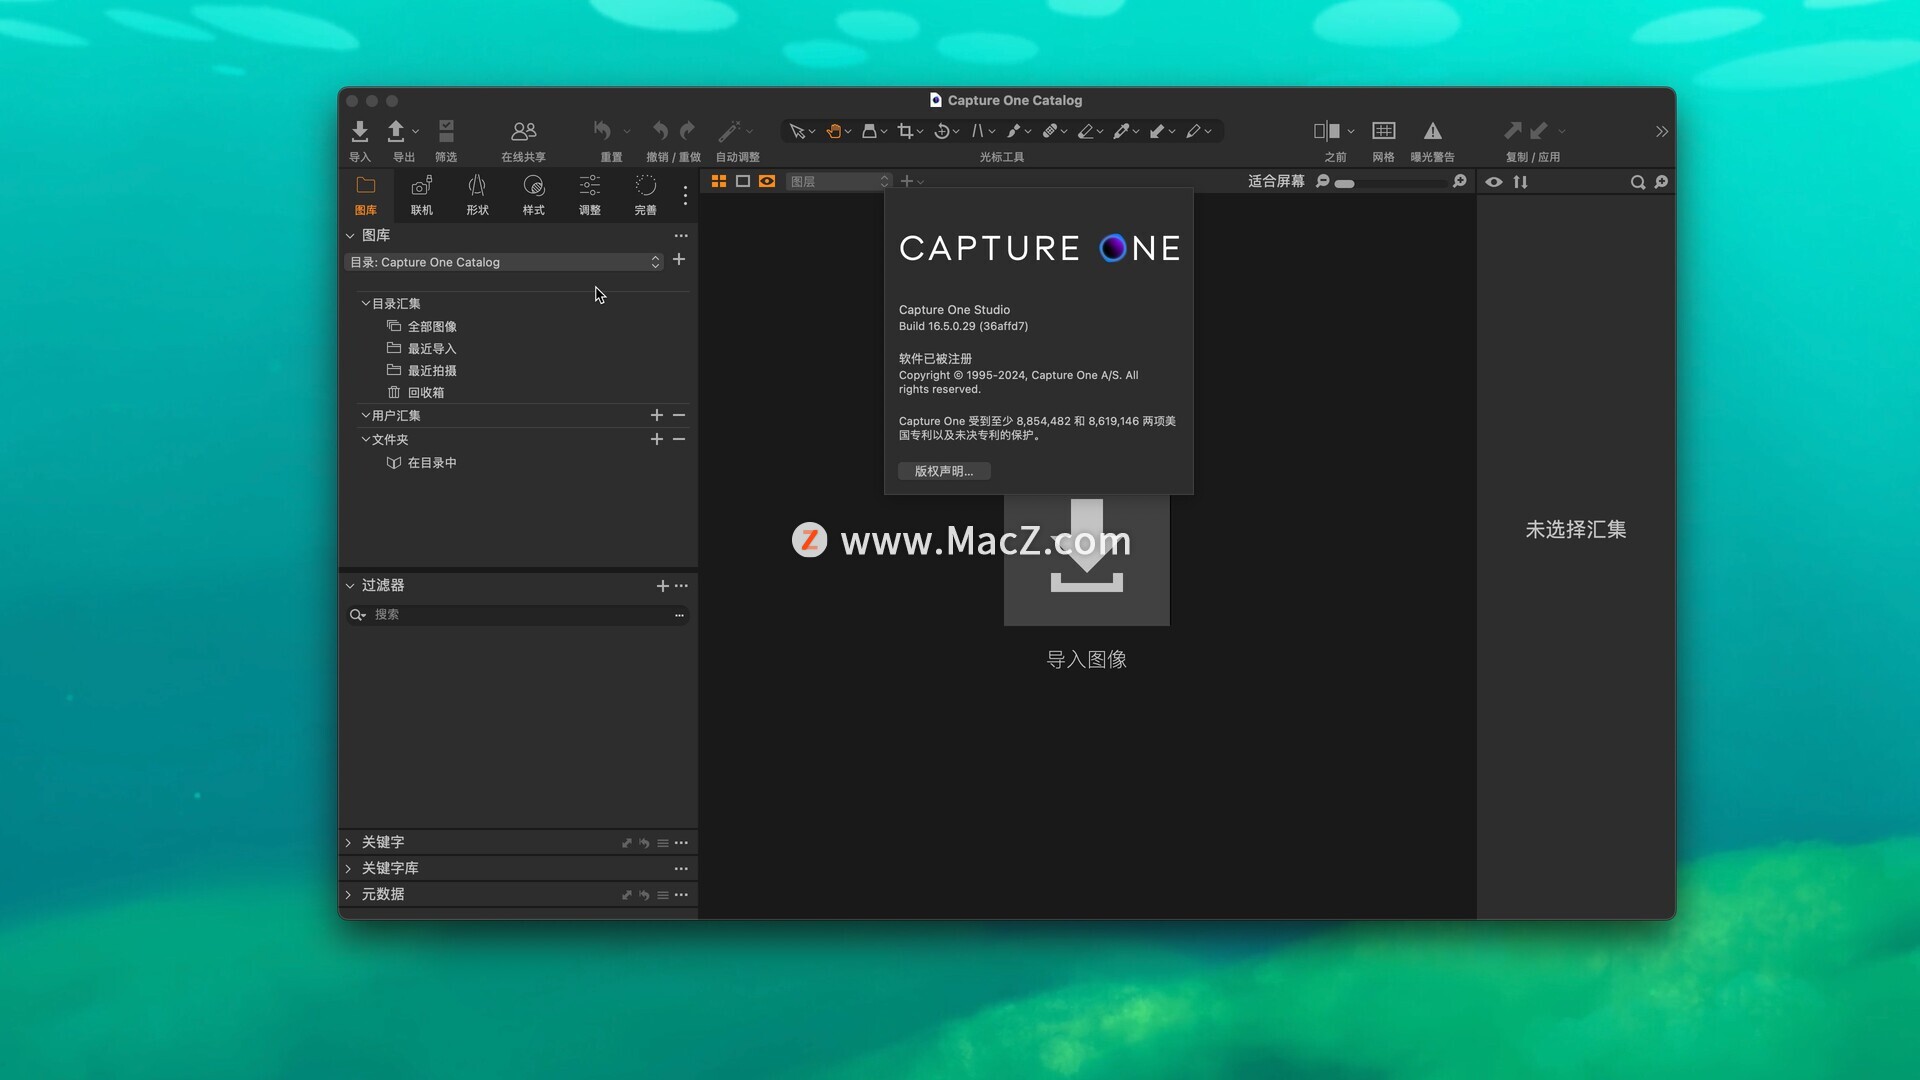Viewport: 1920px width, 1080px height.
Task: Expand the toolbar overflow double-chevron
Action: pos(1661,132)
